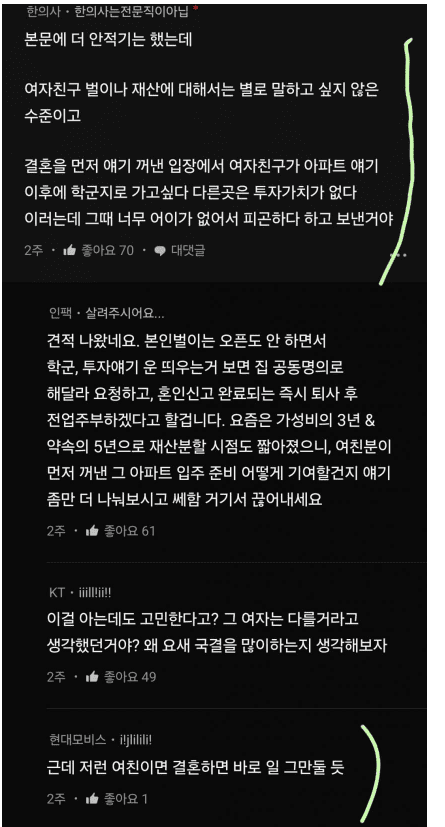Like the 현대모비스 comment with thumbs-up
Image resolution: width=445 pixels, height=827 pixels.
pos(92,799)
